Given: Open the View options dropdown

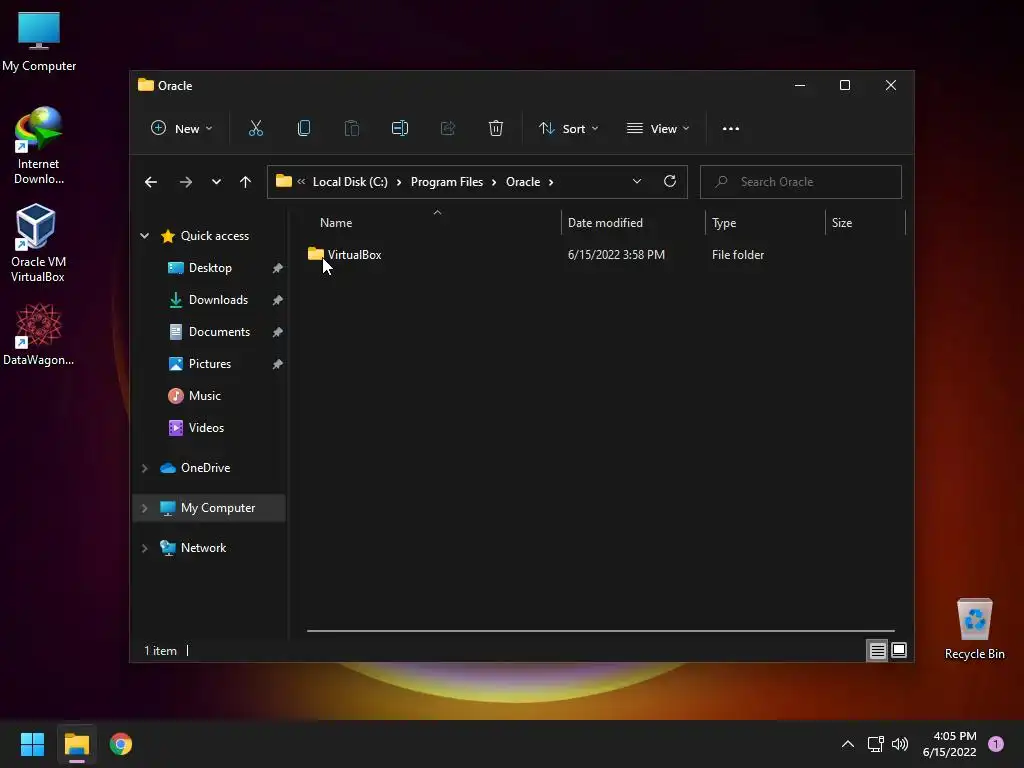Looking at the screenshot, I should (x=658, y=128).
